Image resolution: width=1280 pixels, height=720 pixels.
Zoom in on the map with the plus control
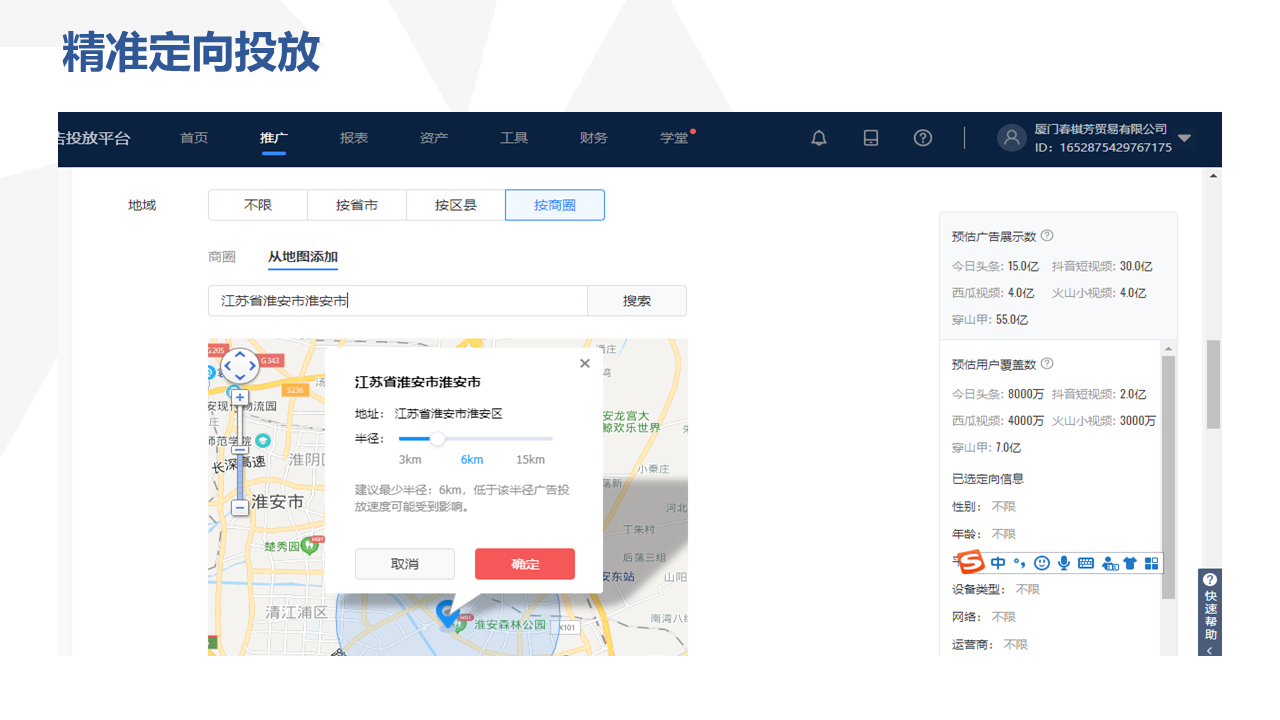240,397
